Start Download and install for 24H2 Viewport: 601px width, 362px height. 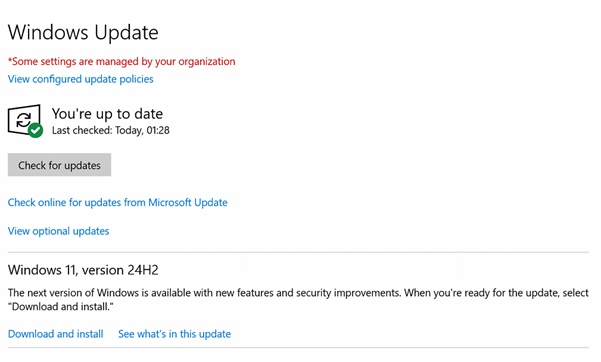pos(56,334)
